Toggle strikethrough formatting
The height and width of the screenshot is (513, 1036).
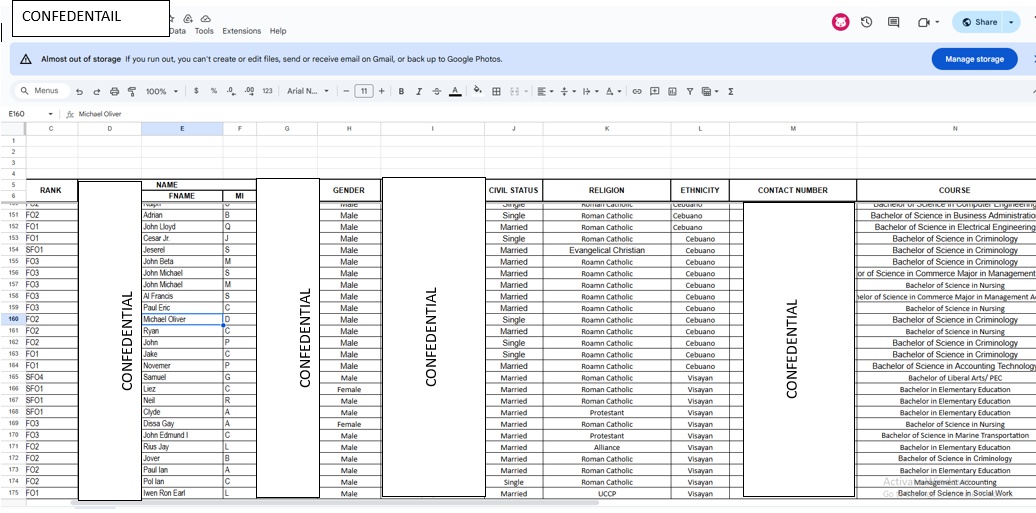click(x=437, y=91)
